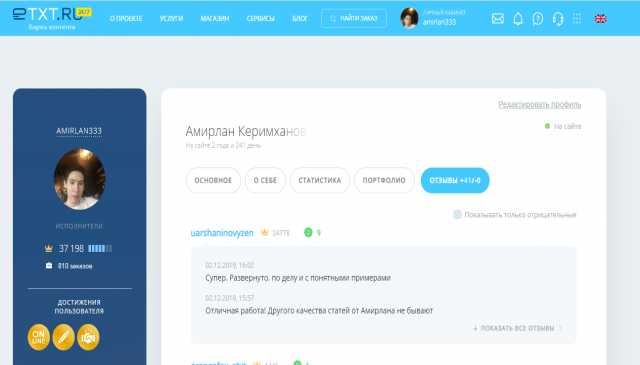The height and width of the screenshot is (365, 640).
Task: Click the Найти заказ button
Action: [353, 18]
